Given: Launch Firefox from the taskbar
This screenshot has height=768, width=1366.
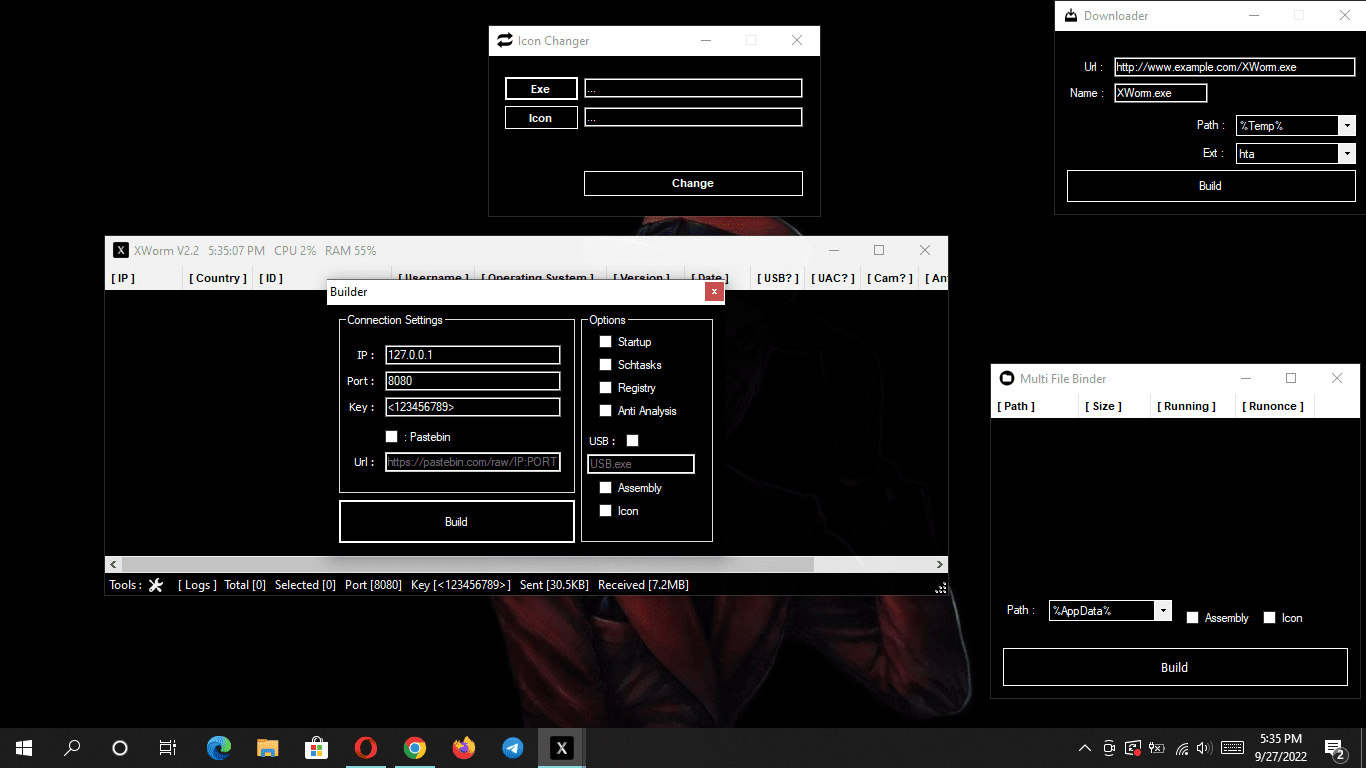Looking at the screenshot, I should coord(463,747).
